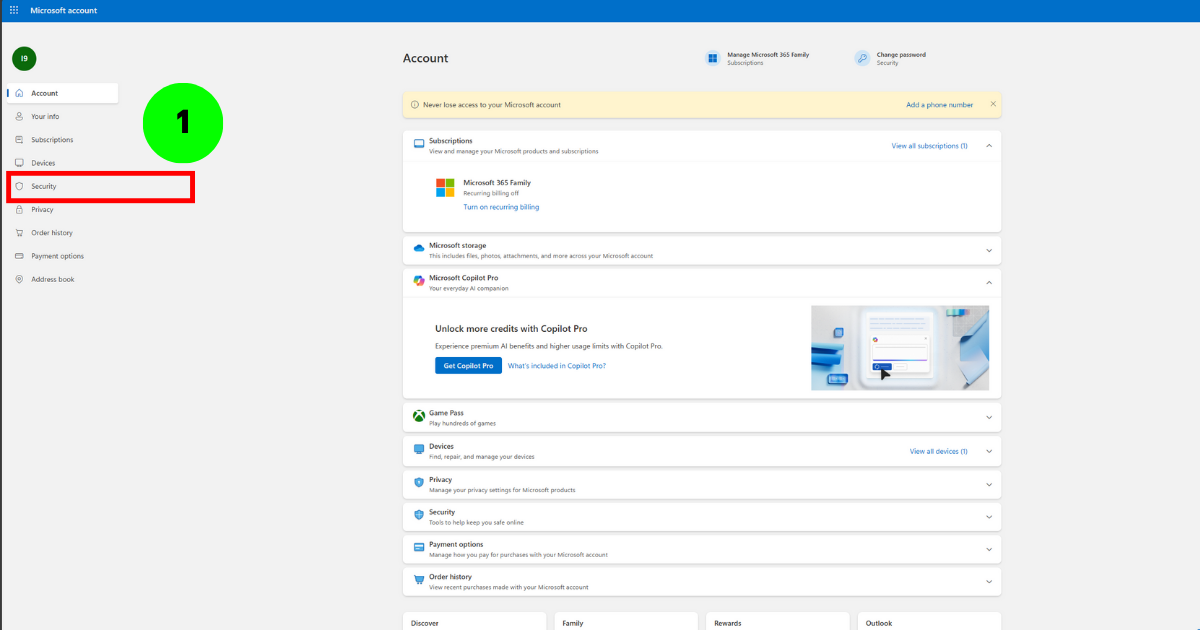Dismiss the yellow account access banner
This screenshot has width=1200, height=630.
(x=993, y=104)
